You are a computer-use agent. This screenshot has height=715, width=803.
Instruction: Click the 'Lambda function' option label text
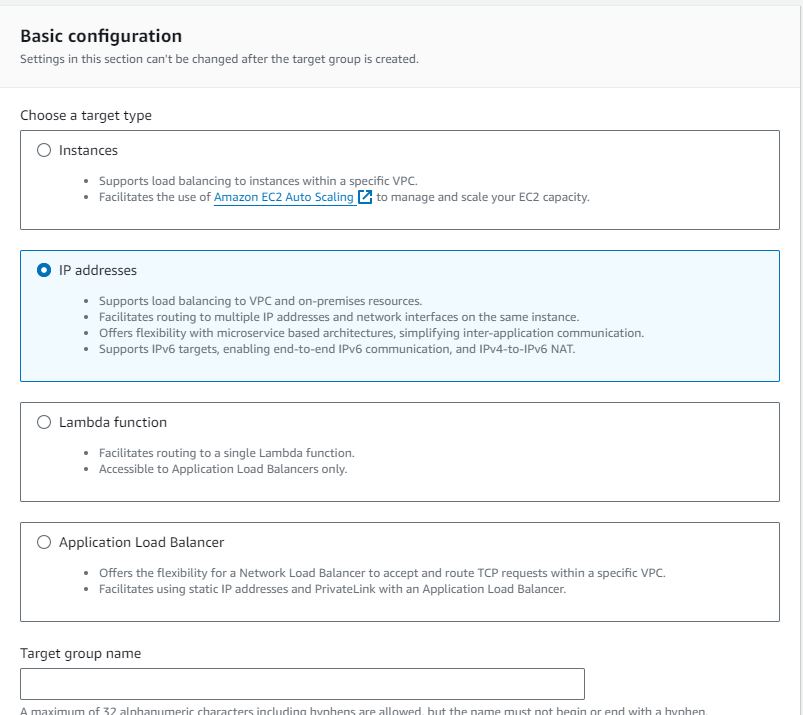pos(113,422)
